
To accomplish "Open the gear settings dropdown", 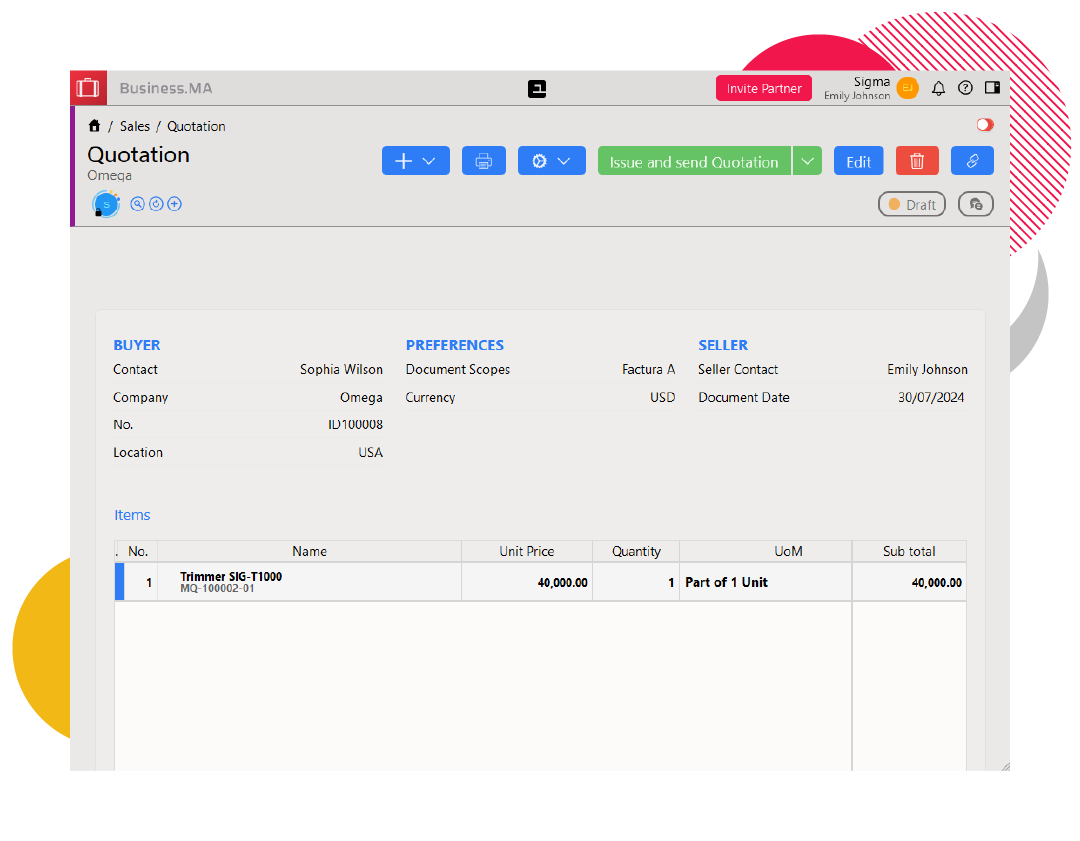I will tap(551, 161).
